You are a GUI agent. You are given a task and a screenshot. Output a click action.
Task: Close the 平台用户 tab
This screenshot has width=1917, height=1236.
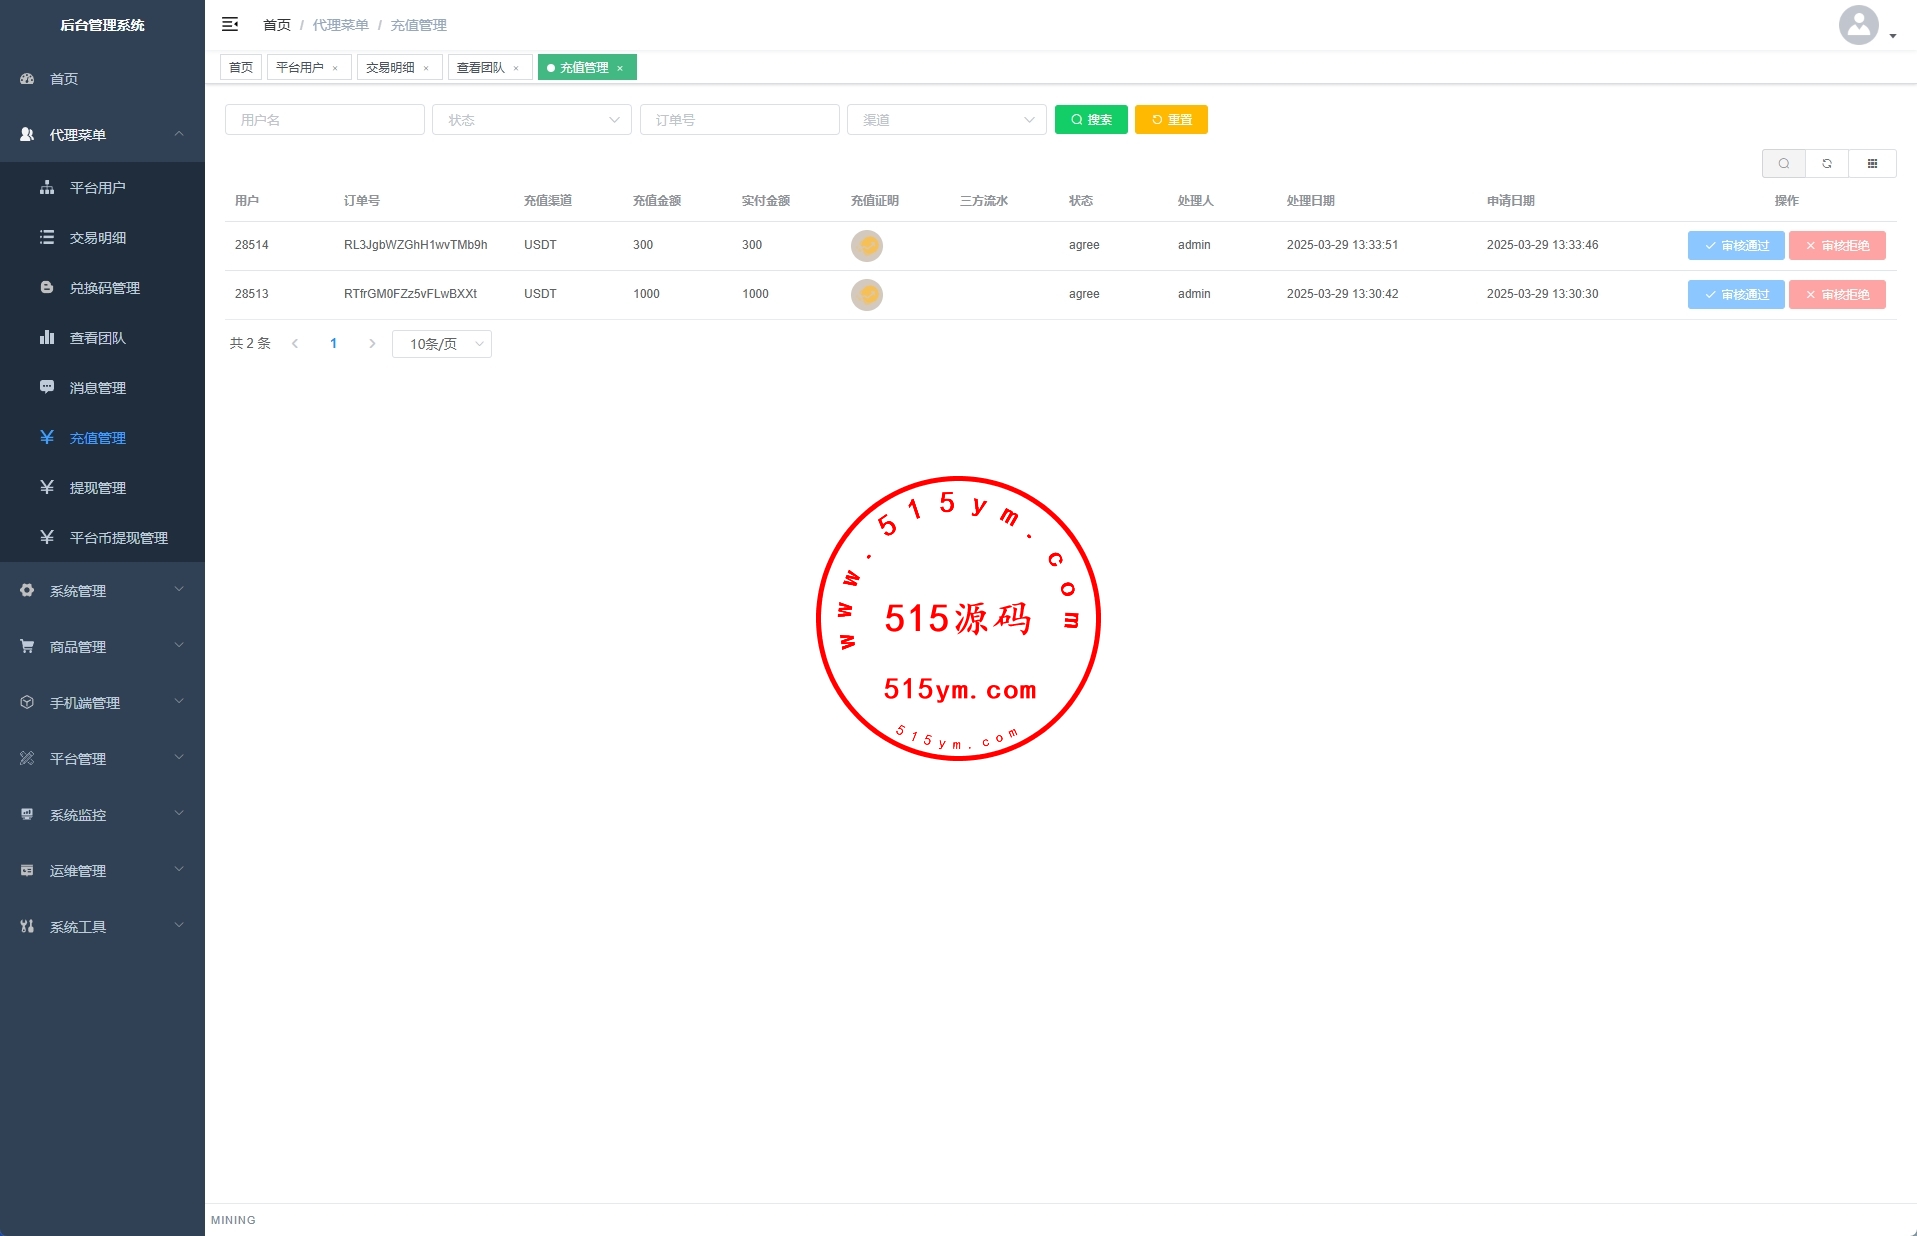click(335, 68)
